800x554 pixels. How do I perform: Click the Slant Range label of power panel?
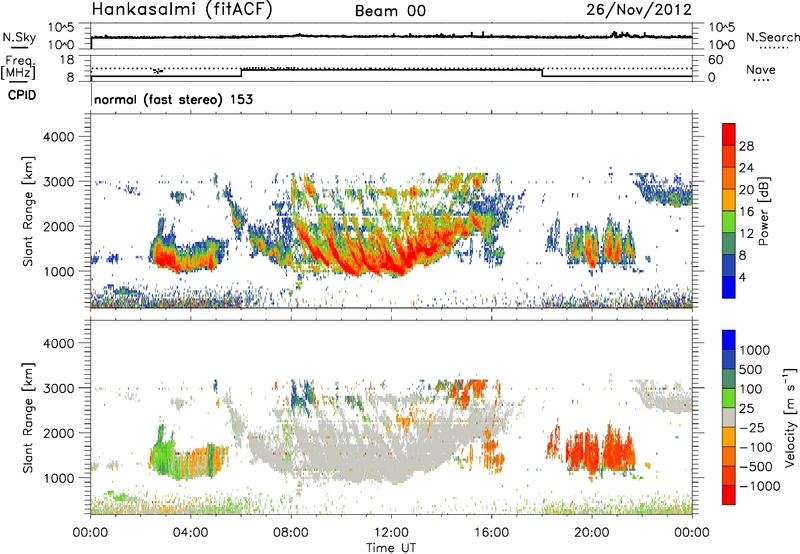[x=28, y=211]
